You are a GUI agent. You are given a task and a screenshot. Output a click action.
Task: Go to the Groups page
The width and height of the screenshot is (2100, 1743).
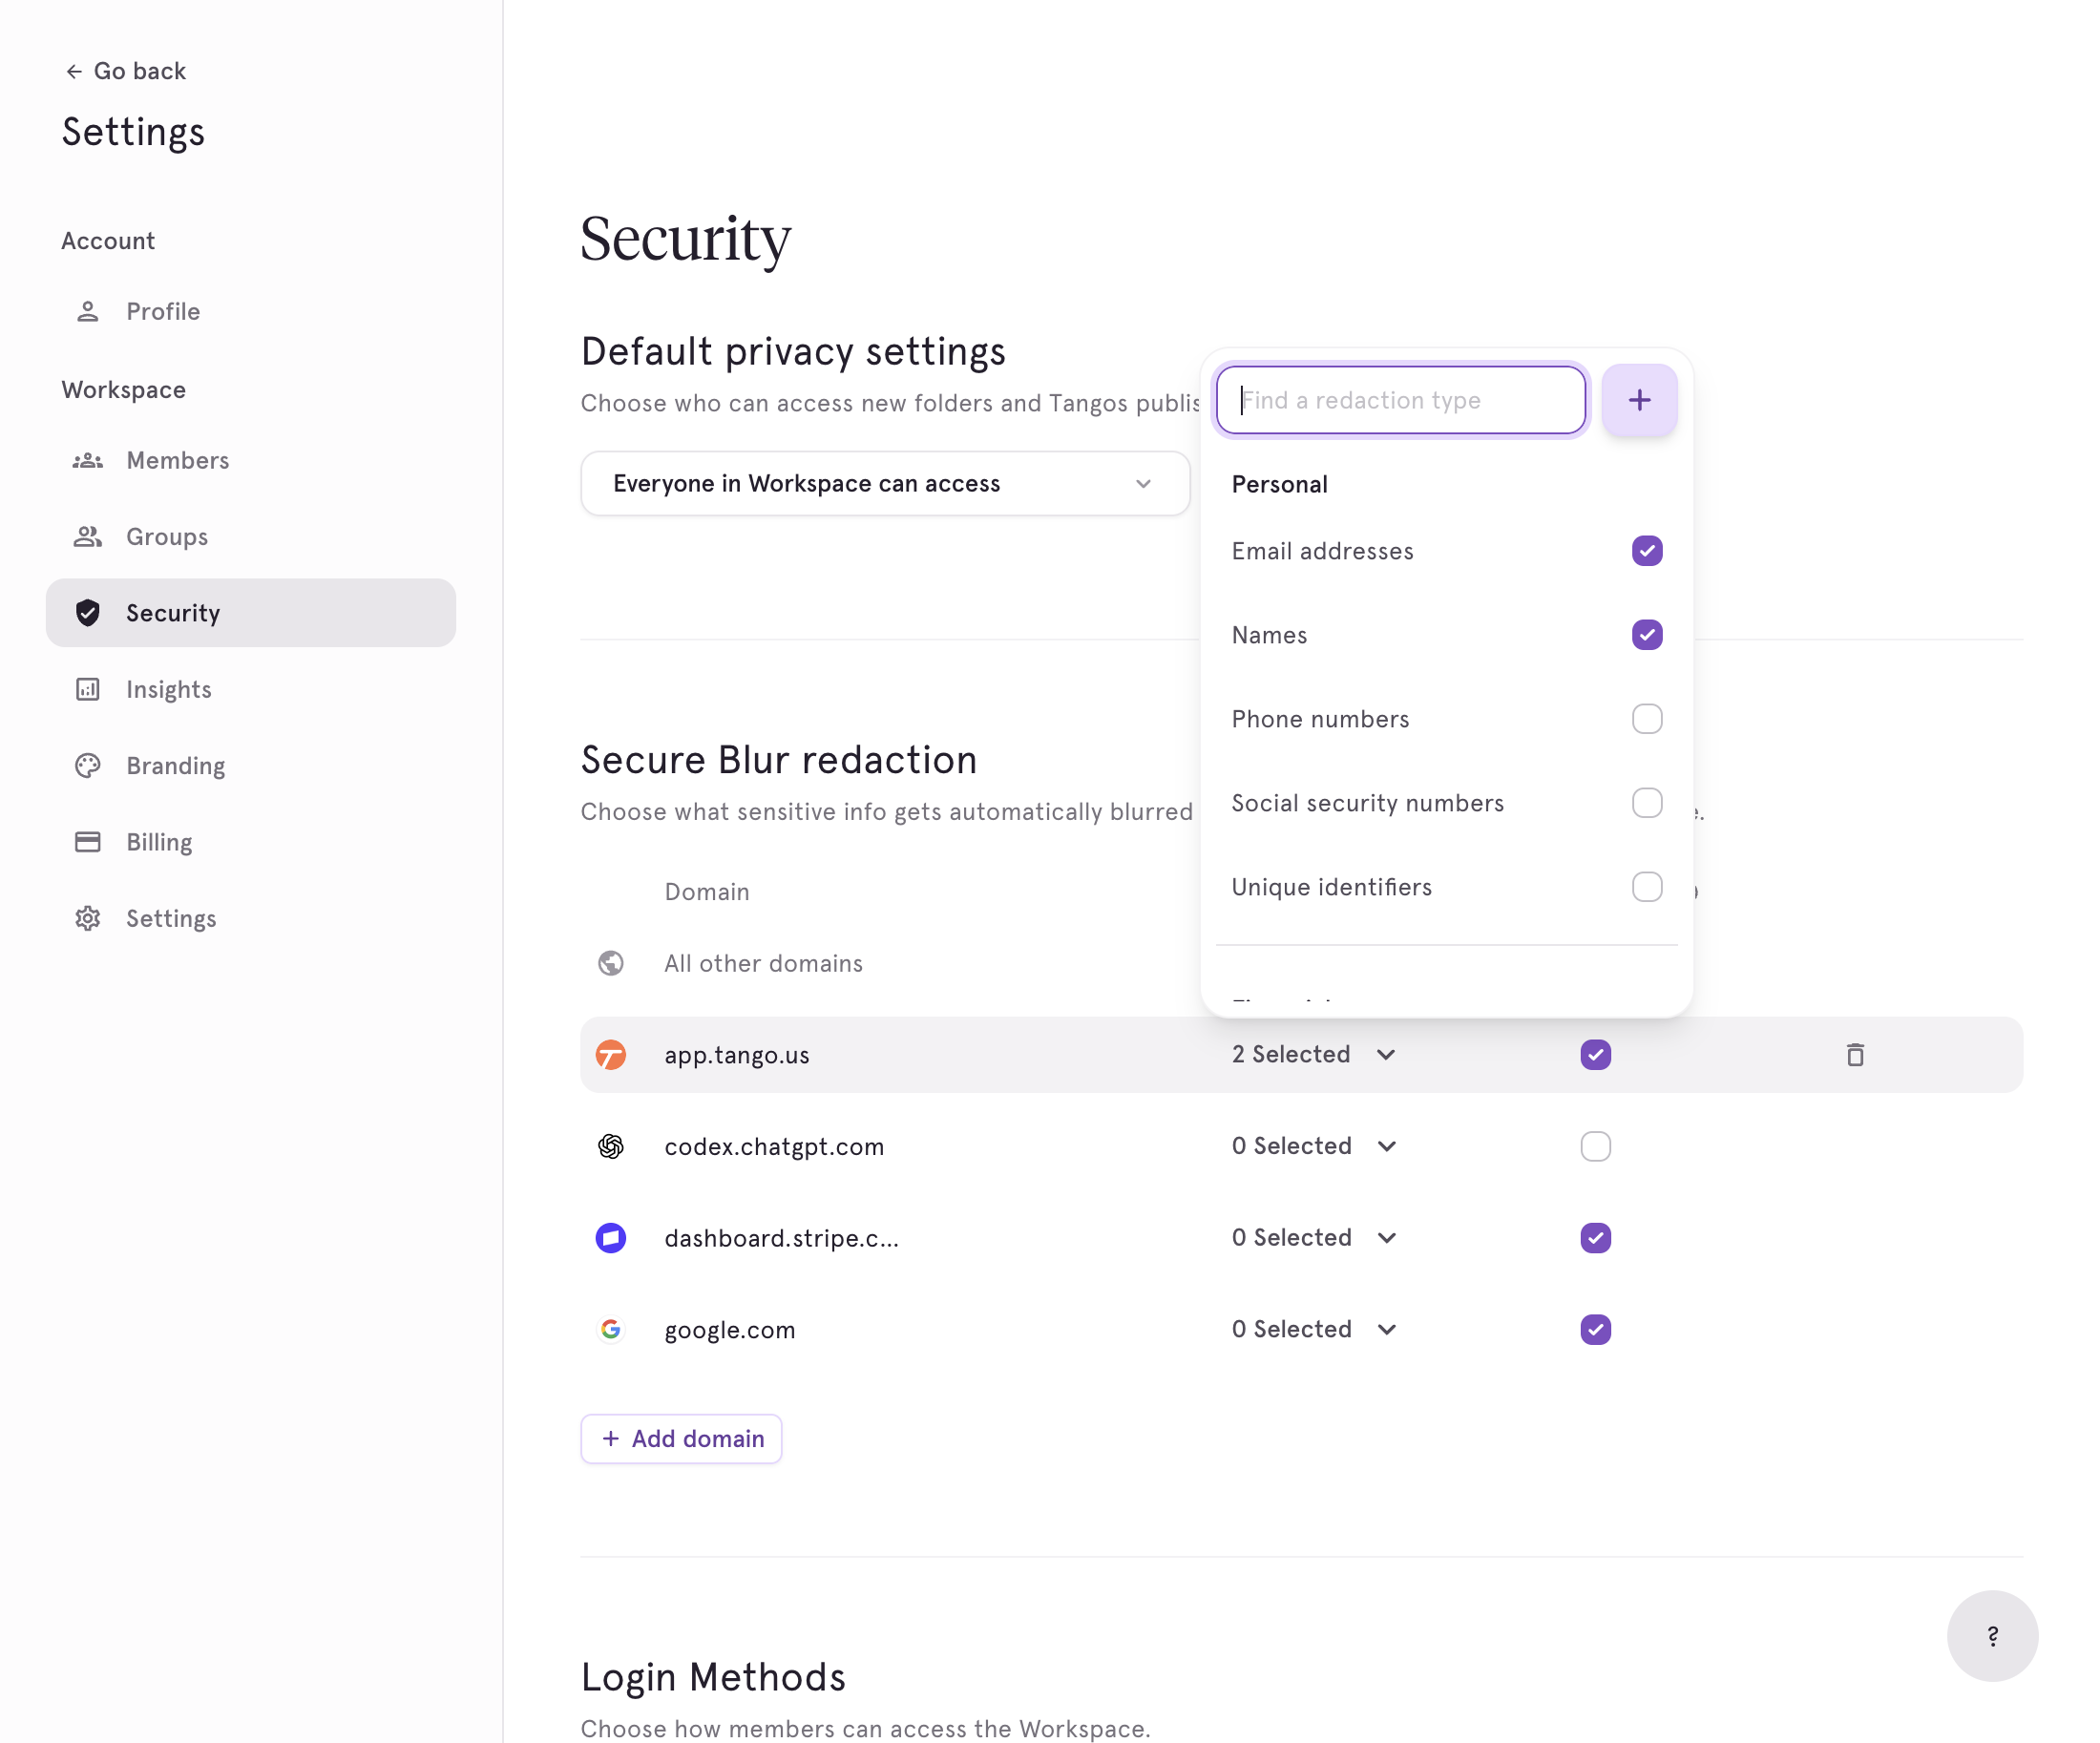[x=250, y=536]
